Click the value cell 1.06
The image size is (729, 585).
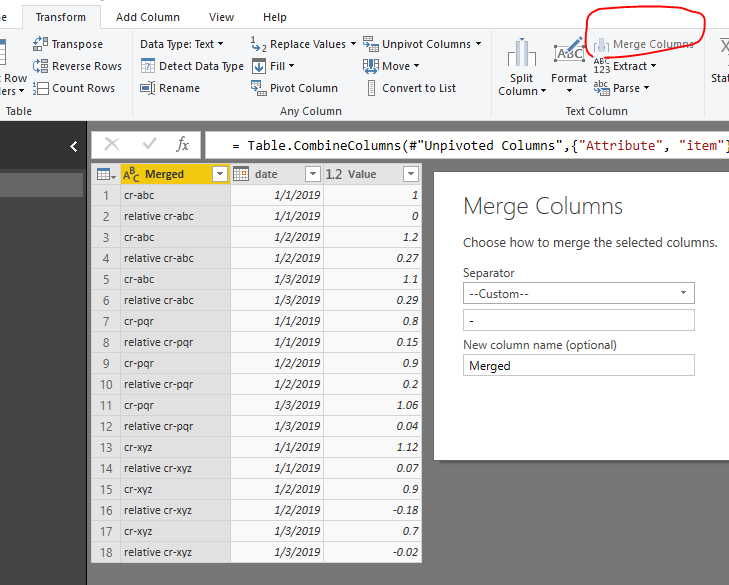pos(372,405)
